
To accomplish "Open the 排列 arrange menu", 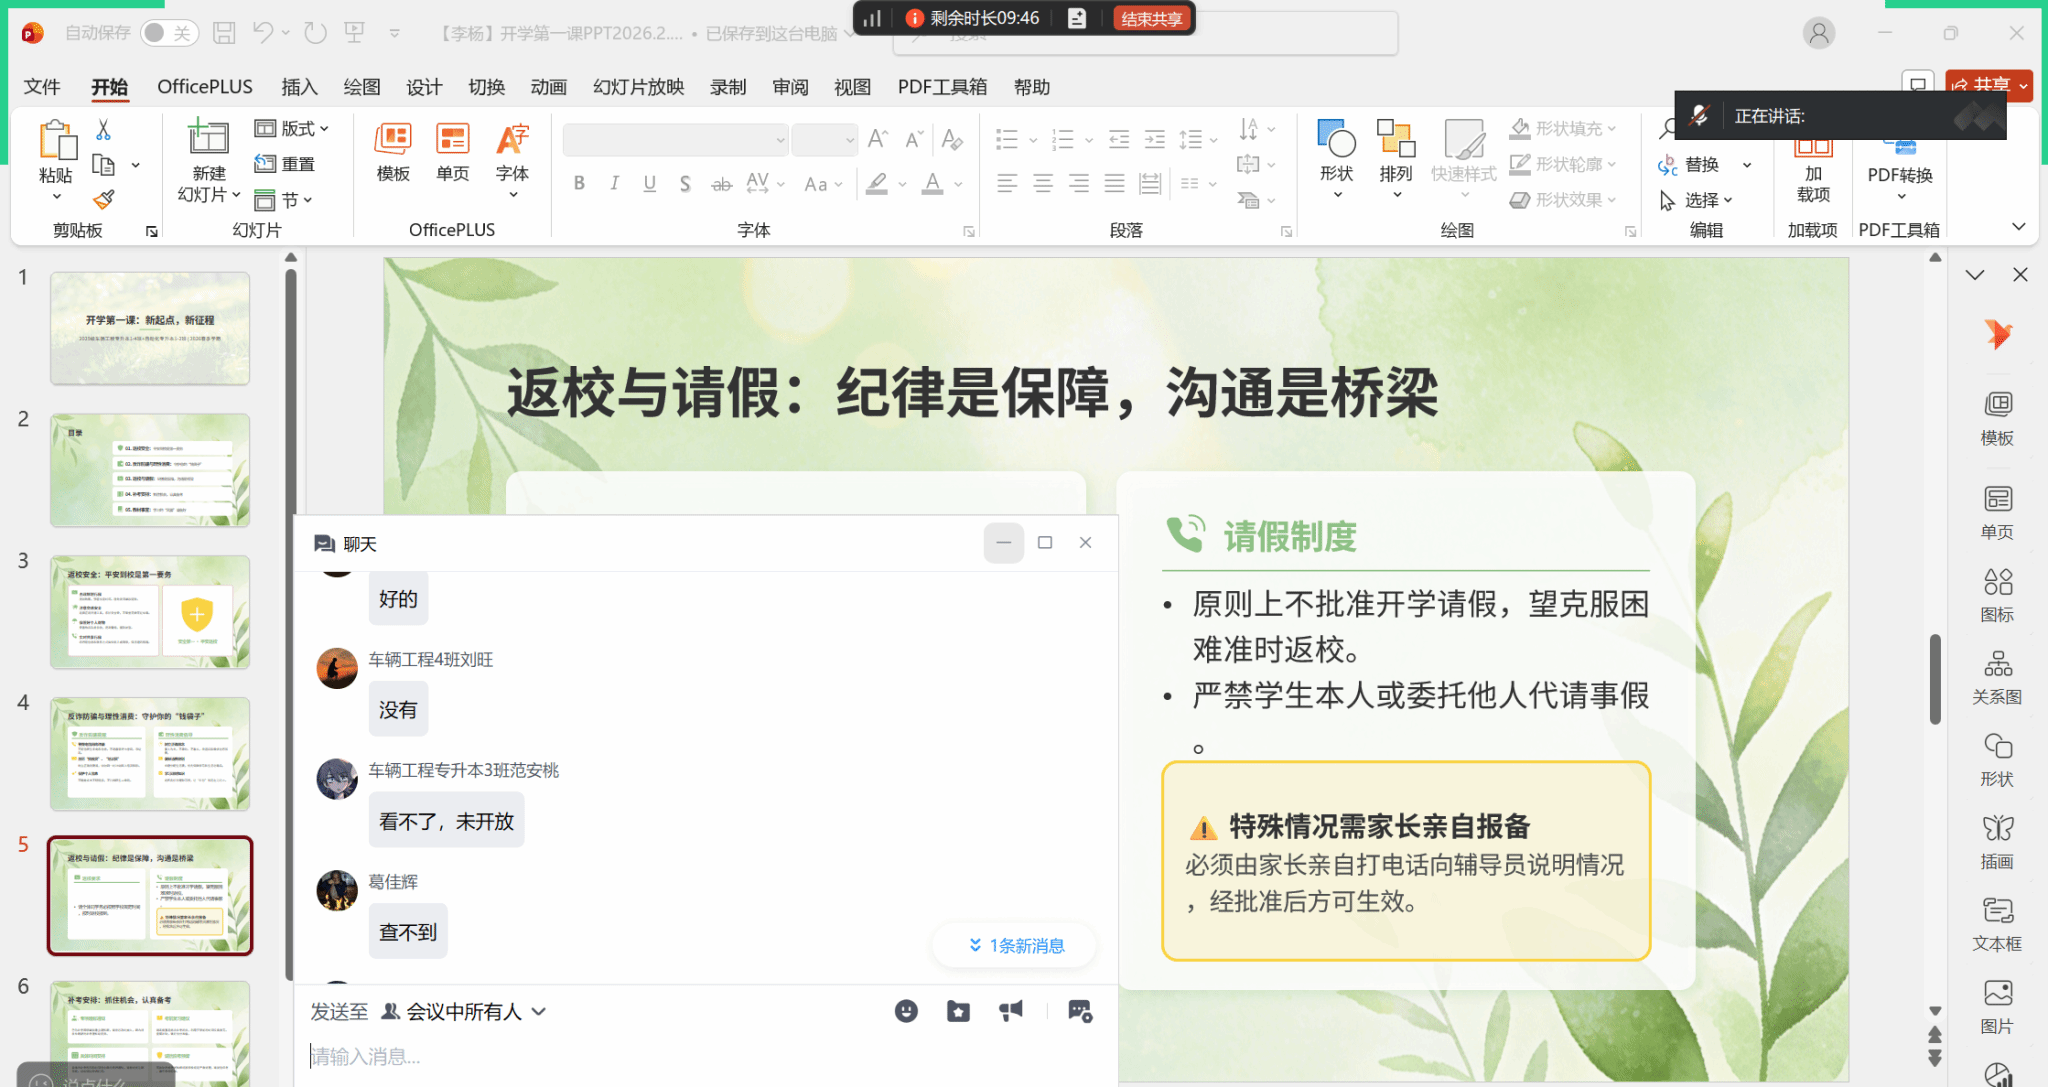I will [1396, 158].
